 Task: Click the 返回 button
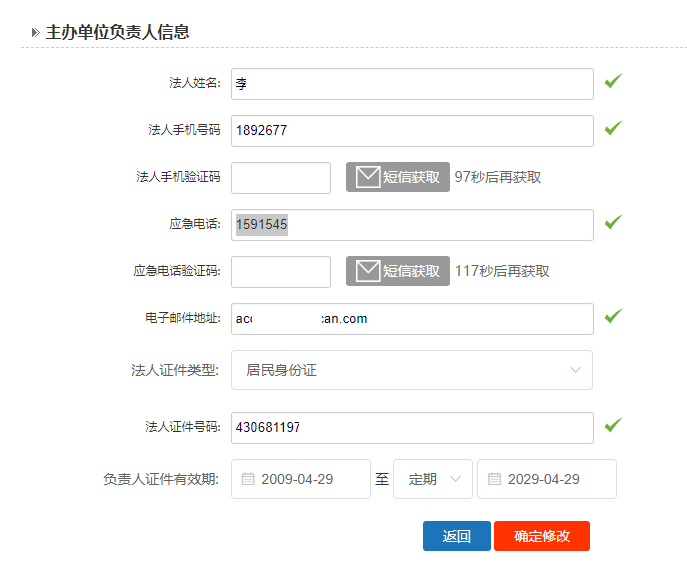pos(456,536)
